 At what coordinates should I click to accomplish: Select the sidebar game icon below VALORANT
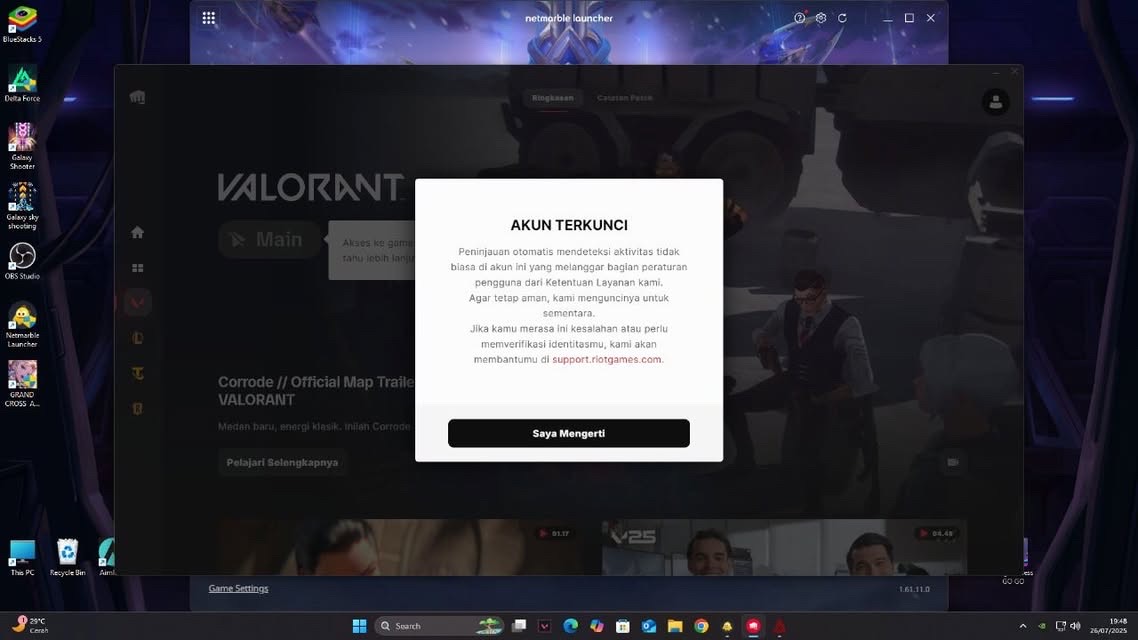(x=137, y=338)
